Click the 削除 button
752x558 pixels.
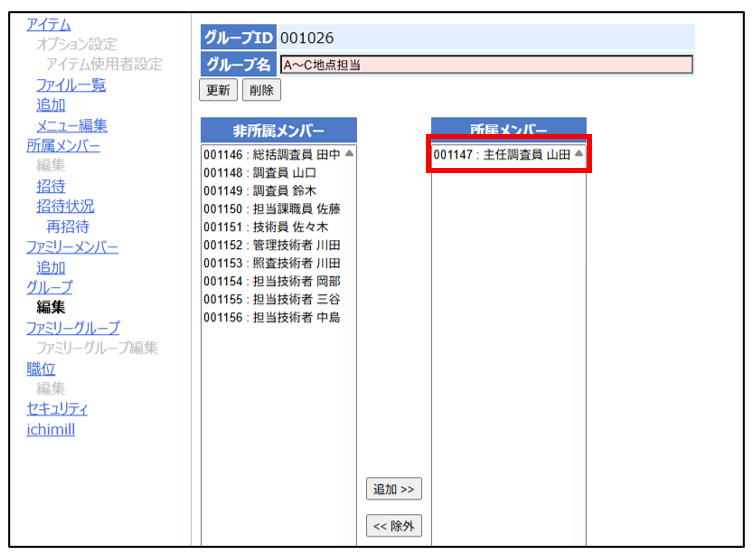click(x=261, y=90)
